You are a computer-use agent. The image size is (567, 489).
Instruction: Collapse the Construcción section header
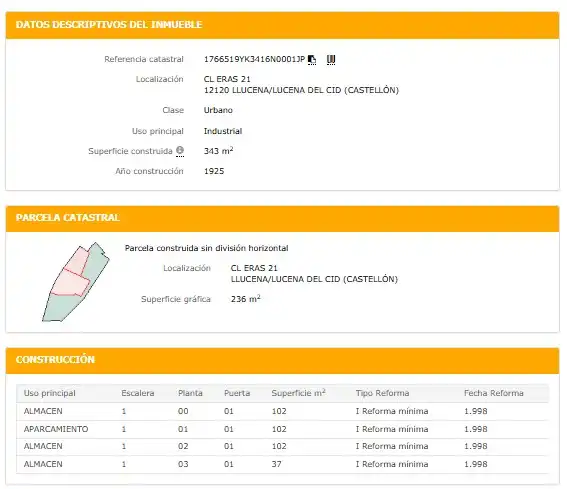(282, 360)
